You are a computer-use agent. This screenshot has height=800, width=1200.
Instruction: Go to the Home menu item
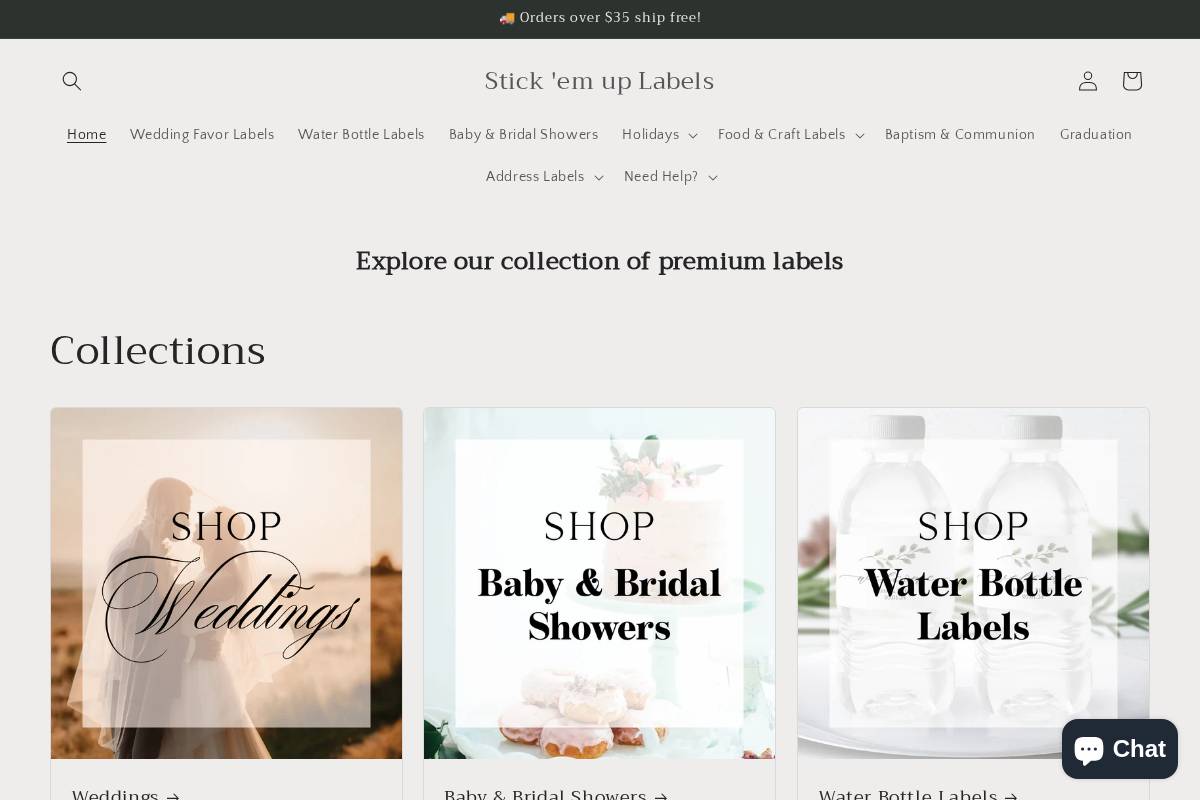86,135
